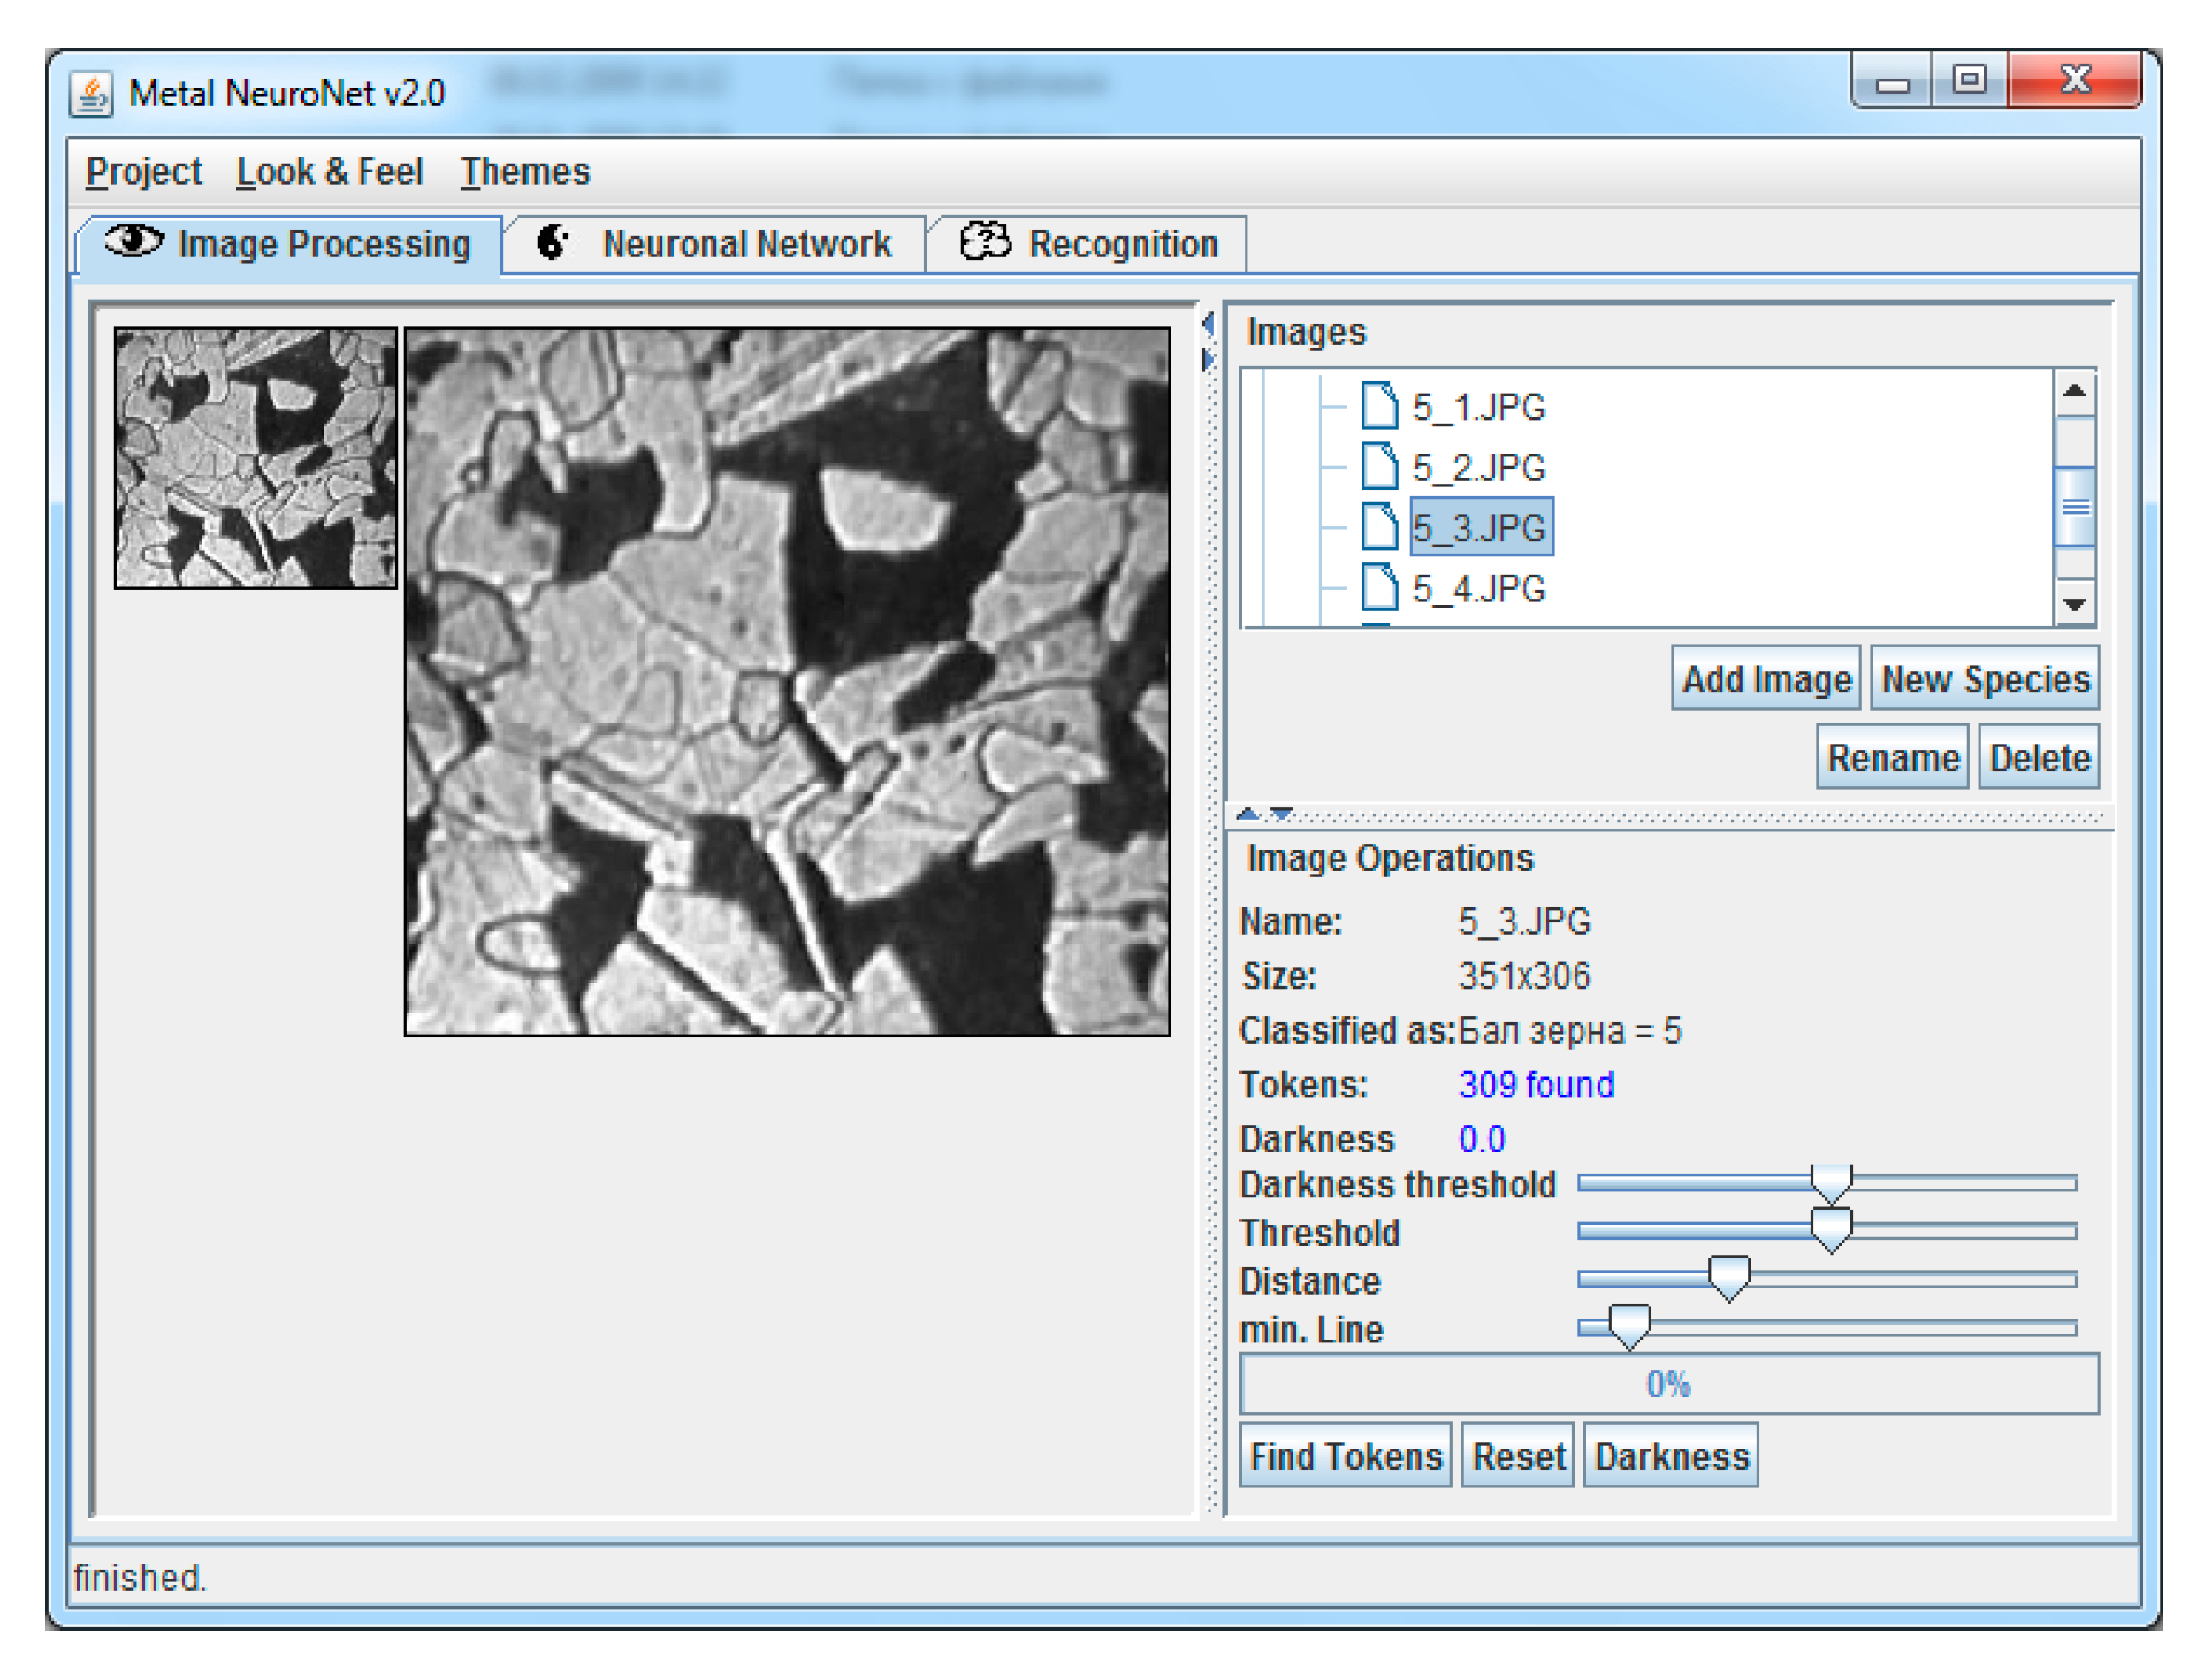The image size is (2212, 1667).
Task: Click the scroll down arrow in Images list
Action: coord(2075,605)
